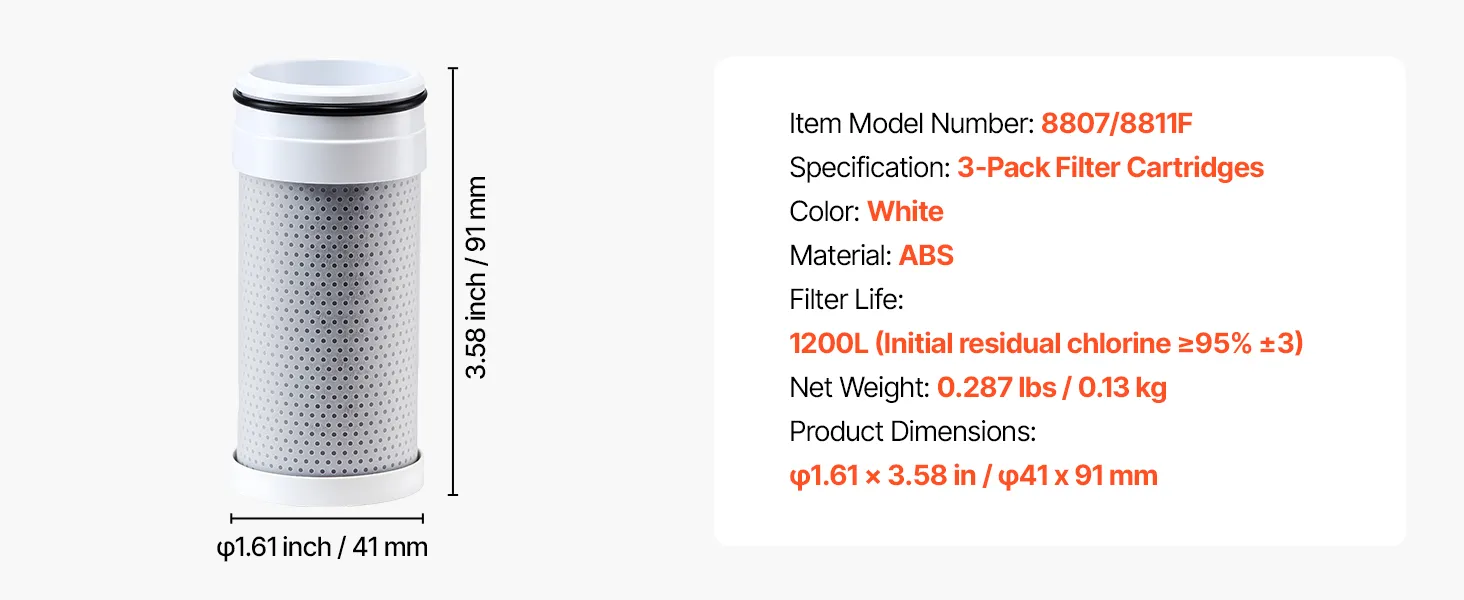This screenshot has width=1464, height=600.
Task: Click the Specification label
Action: 869,168
